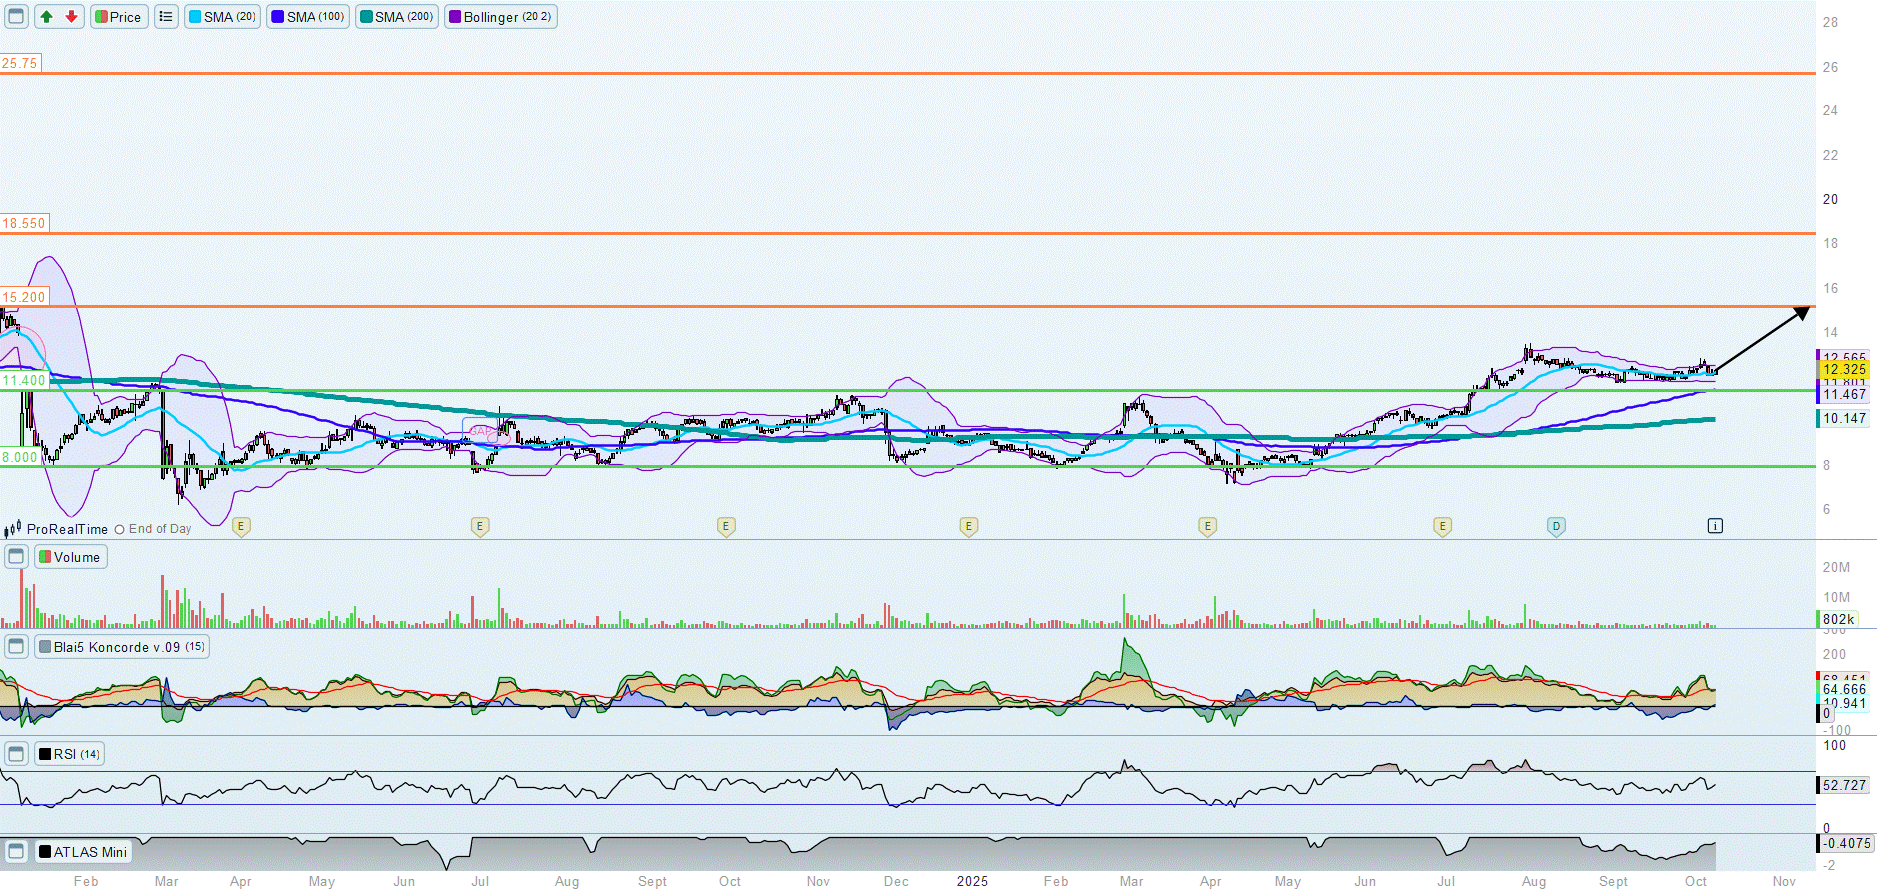Click the 18.550 resistance level label
This screenshot has width=1877, height=890.
24,223
